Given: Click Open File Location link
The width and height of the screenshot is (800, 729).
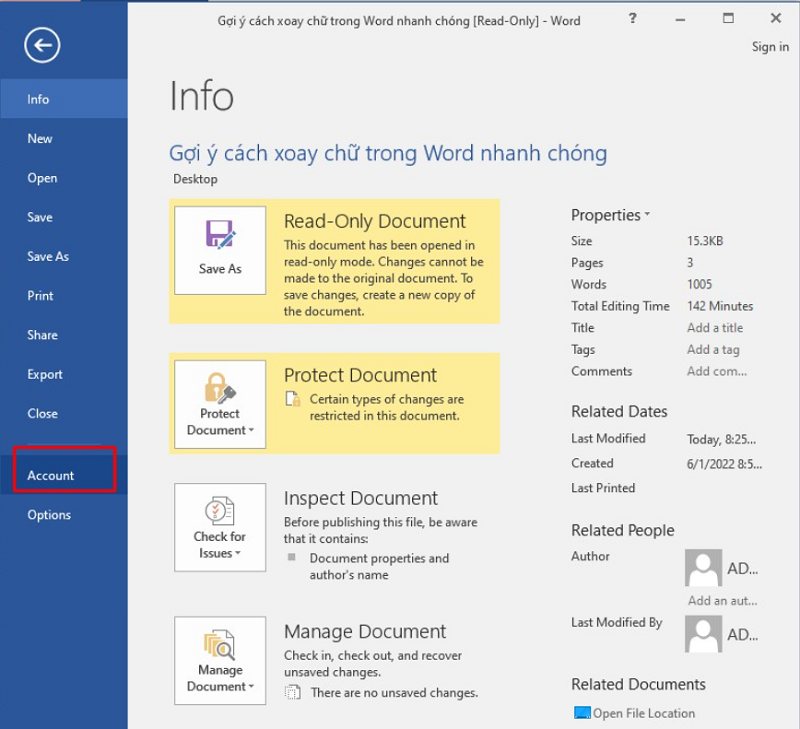Looking at the screenshot, I should tap(643, 713).
